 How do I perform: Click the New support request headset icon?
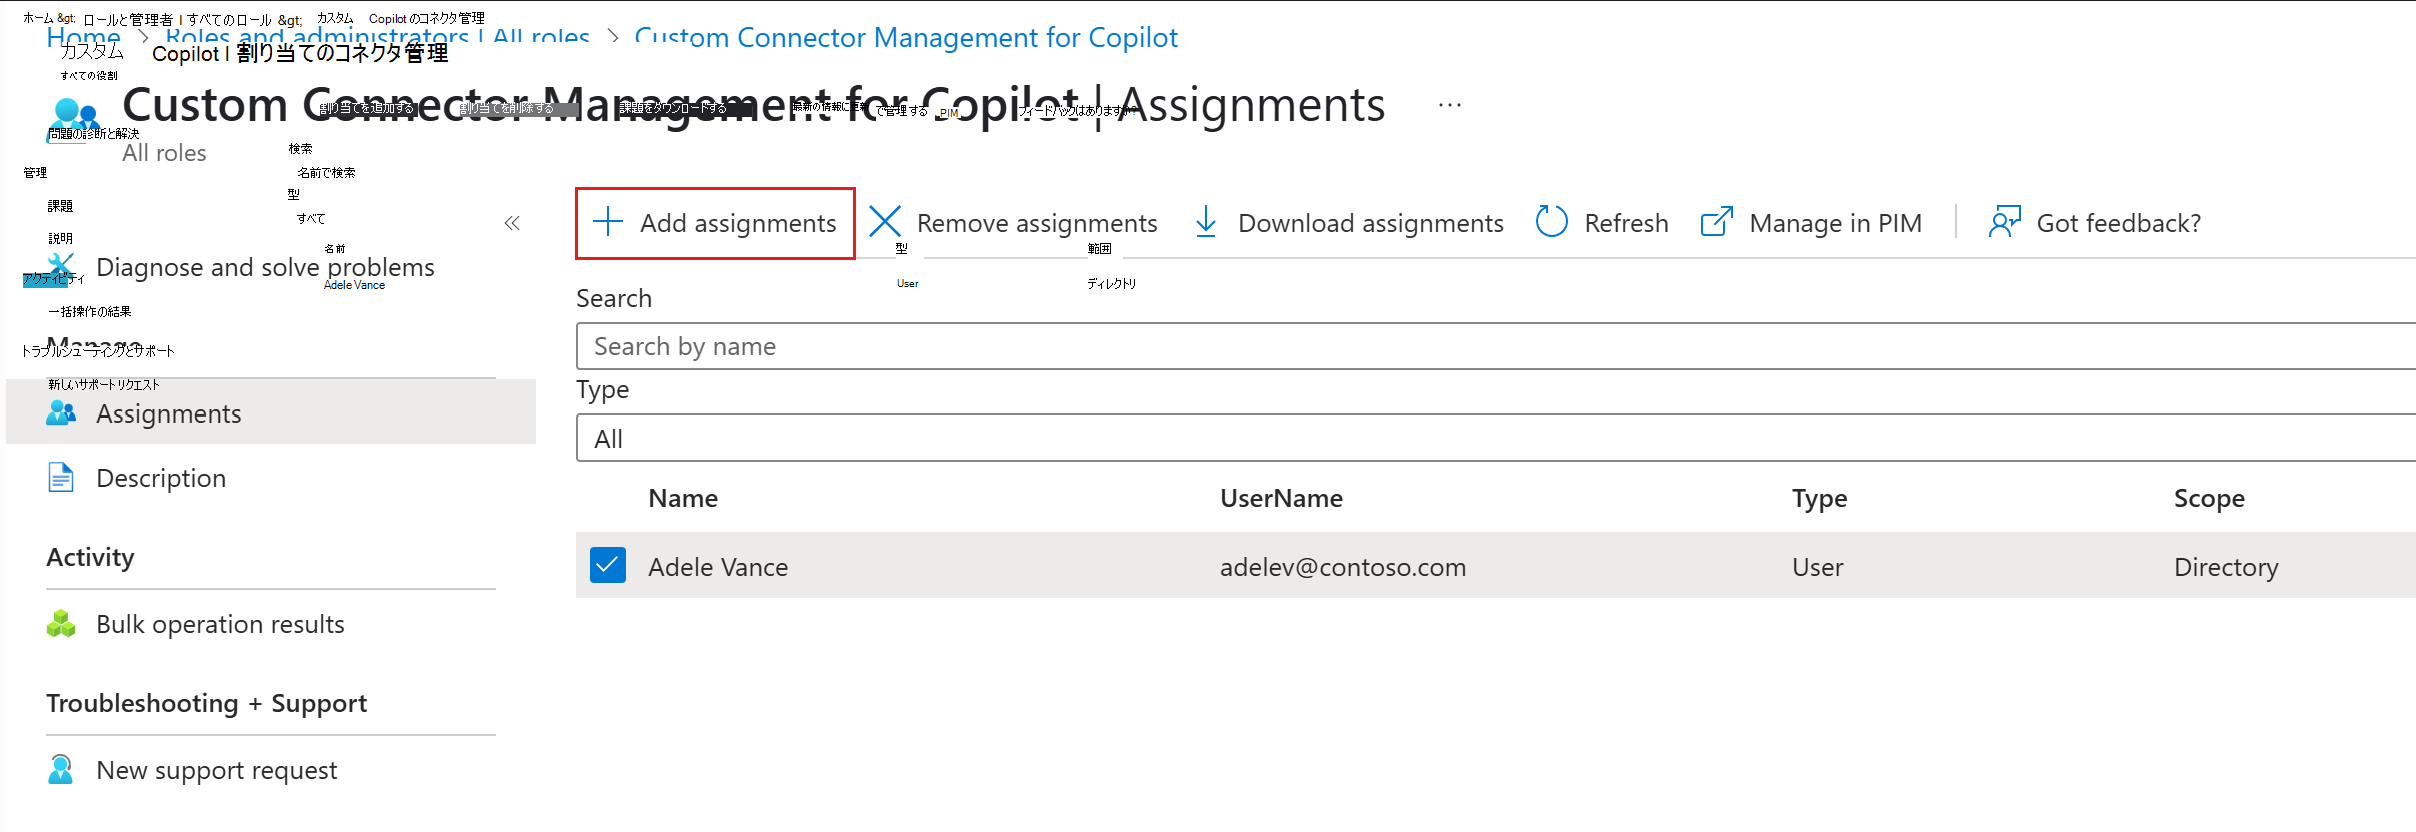pyautogui.click(x=61, y=770)
